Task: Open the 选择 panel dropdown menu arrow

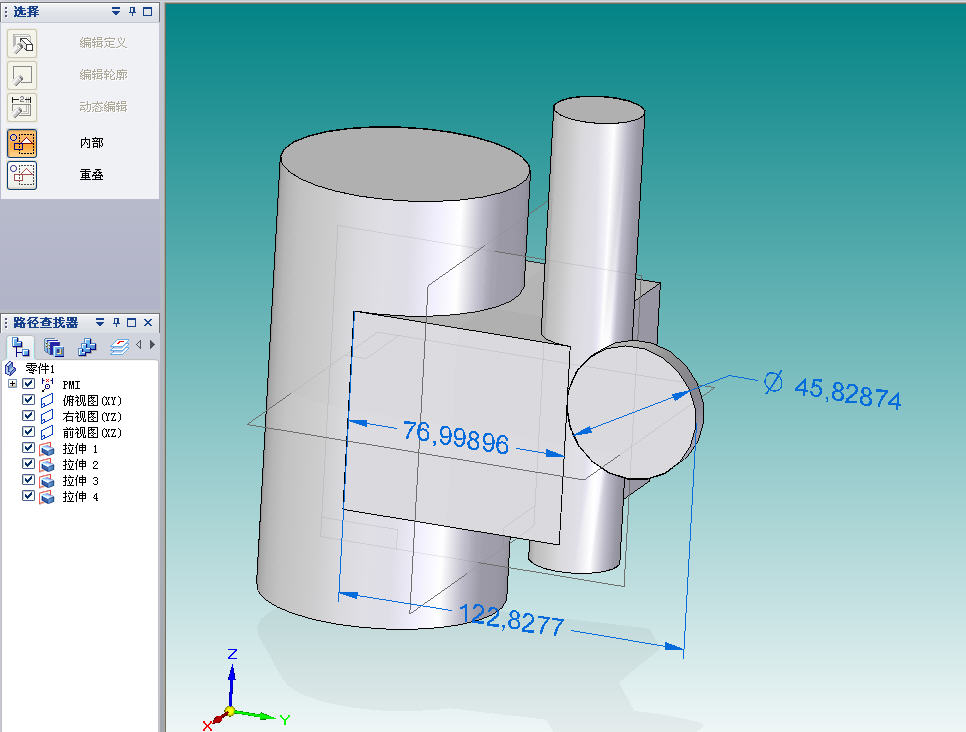Action: point(116,11)
